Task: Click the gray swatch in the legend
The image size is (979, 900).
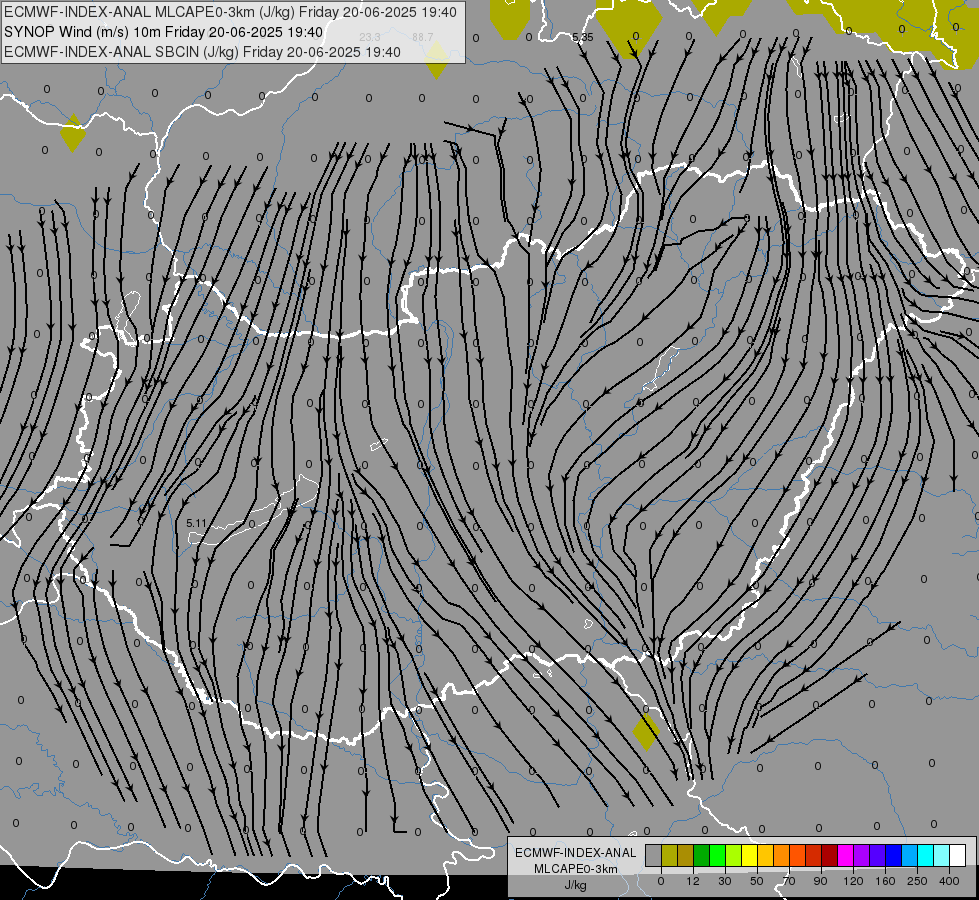Action: [654, 855]
